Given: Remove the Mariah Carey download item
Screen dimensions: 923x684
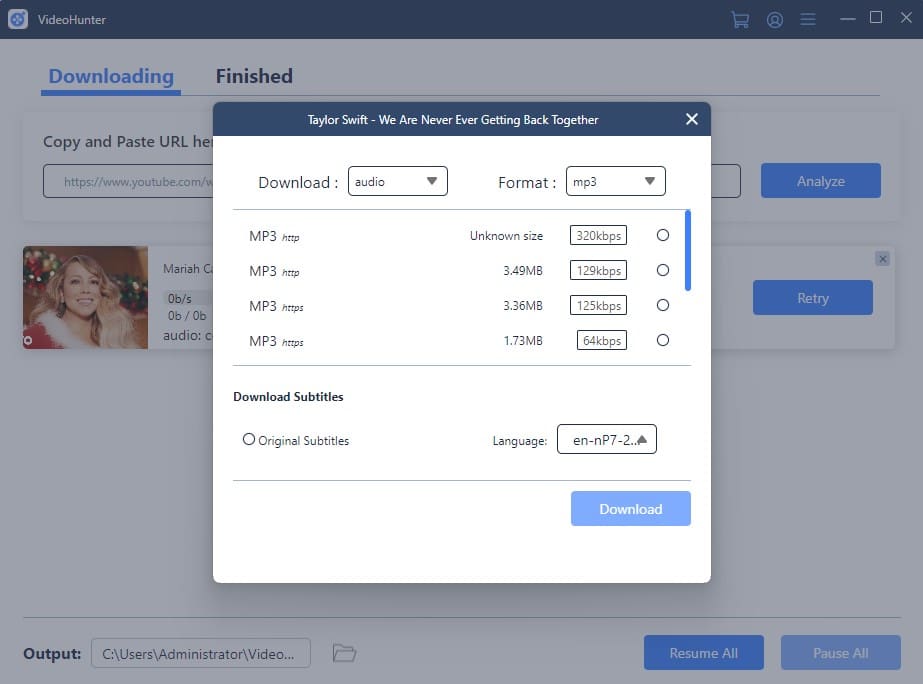Looking at the screenshot, I should (x=882, y=259).
